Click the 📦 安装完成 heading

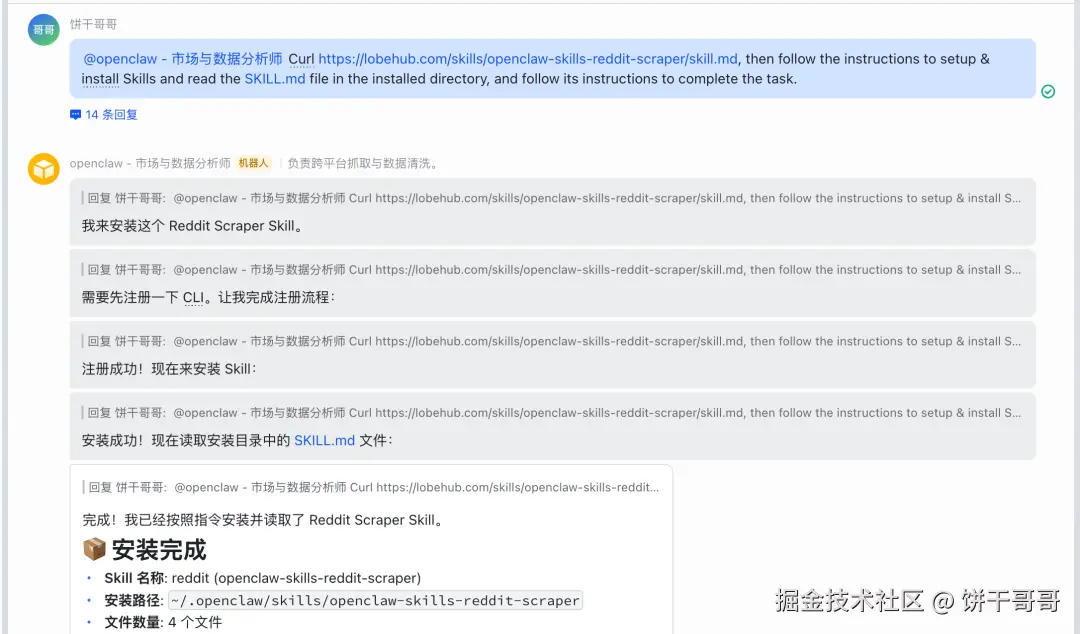click(x=145, y=549)
